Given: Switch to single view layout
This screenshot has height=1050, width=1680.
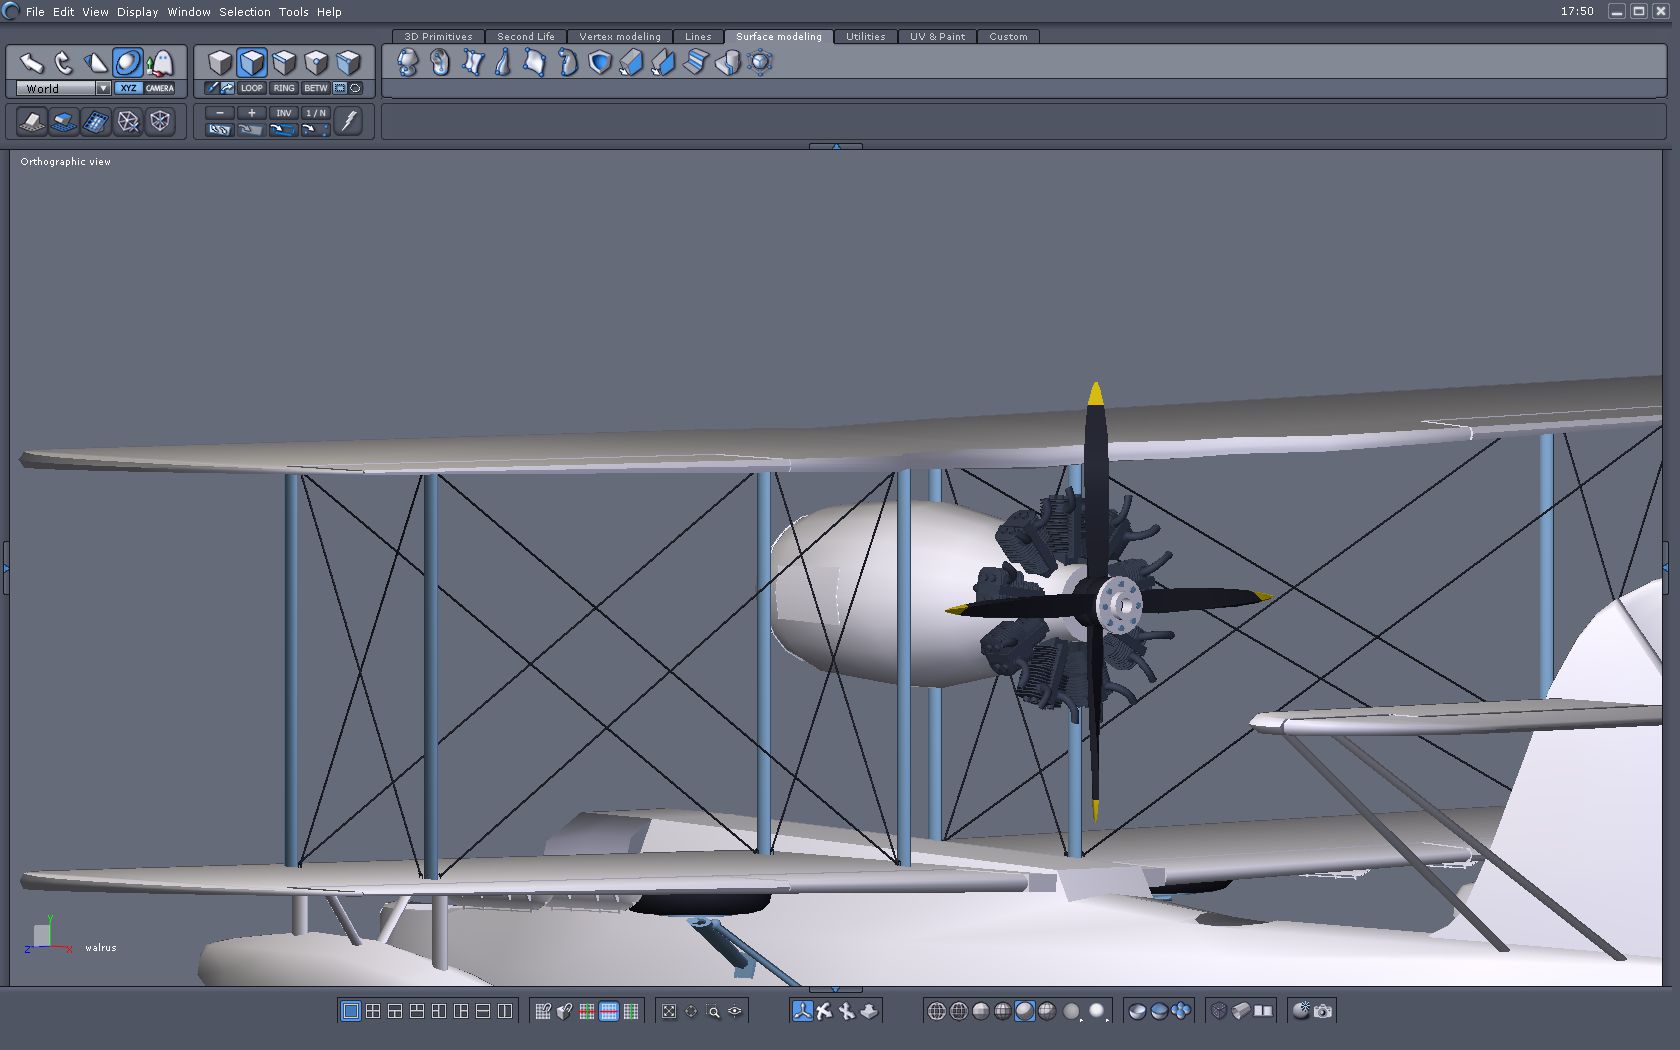Looking at the screenshot, I should point(351,1011).
